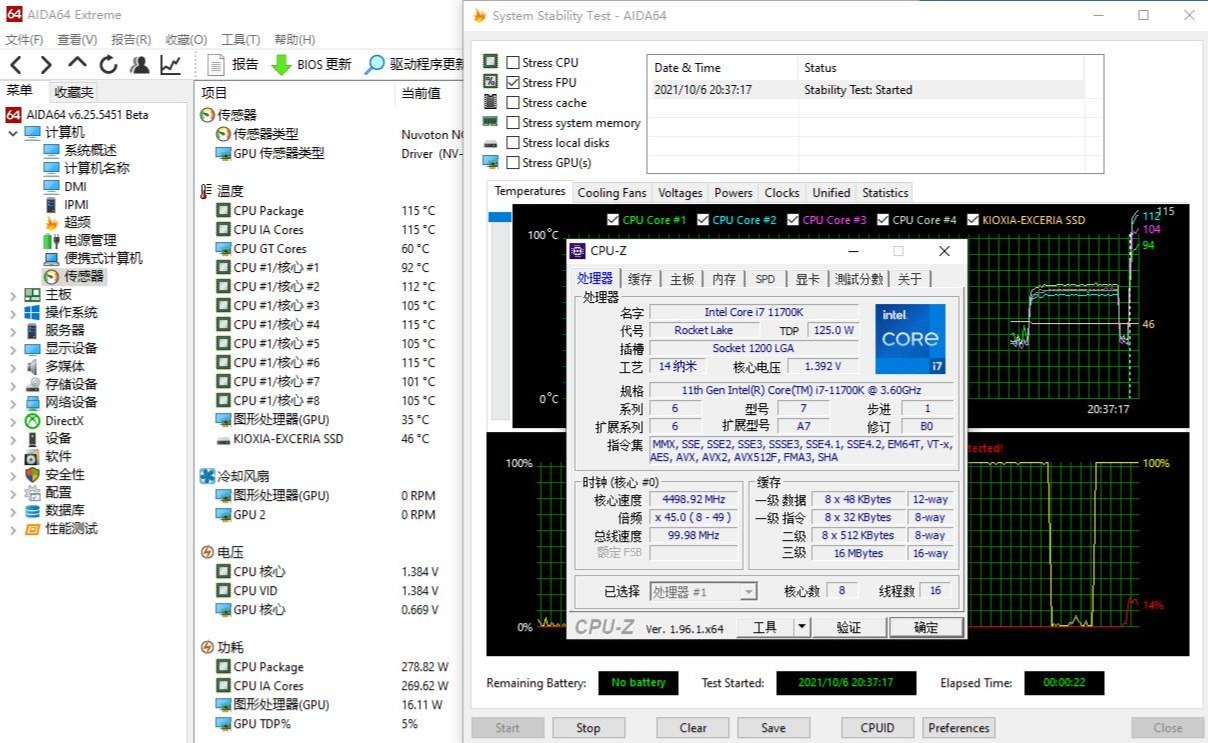Switch to Cooling Fans tab
Viewport: 1208px width, 743px height.
[612, 193]
